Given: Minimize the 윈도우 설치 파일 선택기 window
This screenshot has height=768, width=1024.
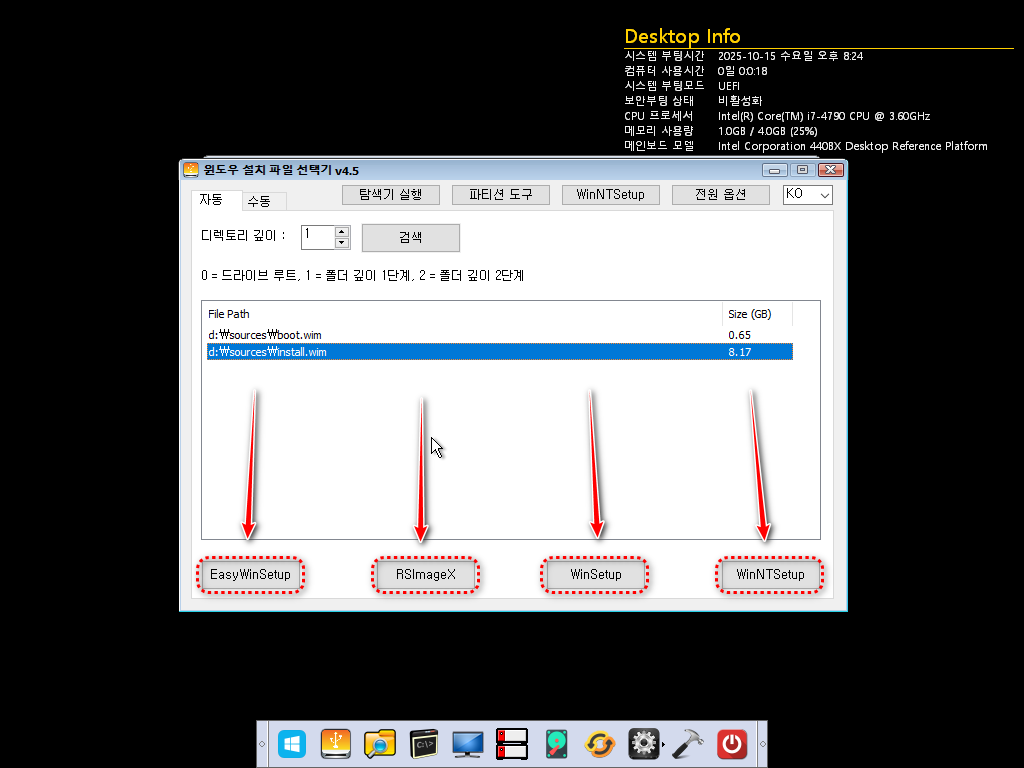Looking at the screenshot, I should coord(775,170).
